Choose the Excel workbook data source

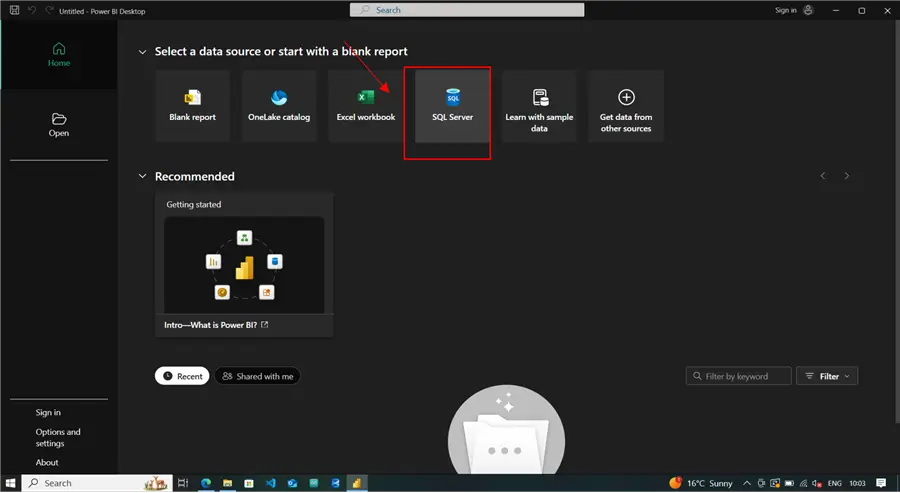coord(366,106)
